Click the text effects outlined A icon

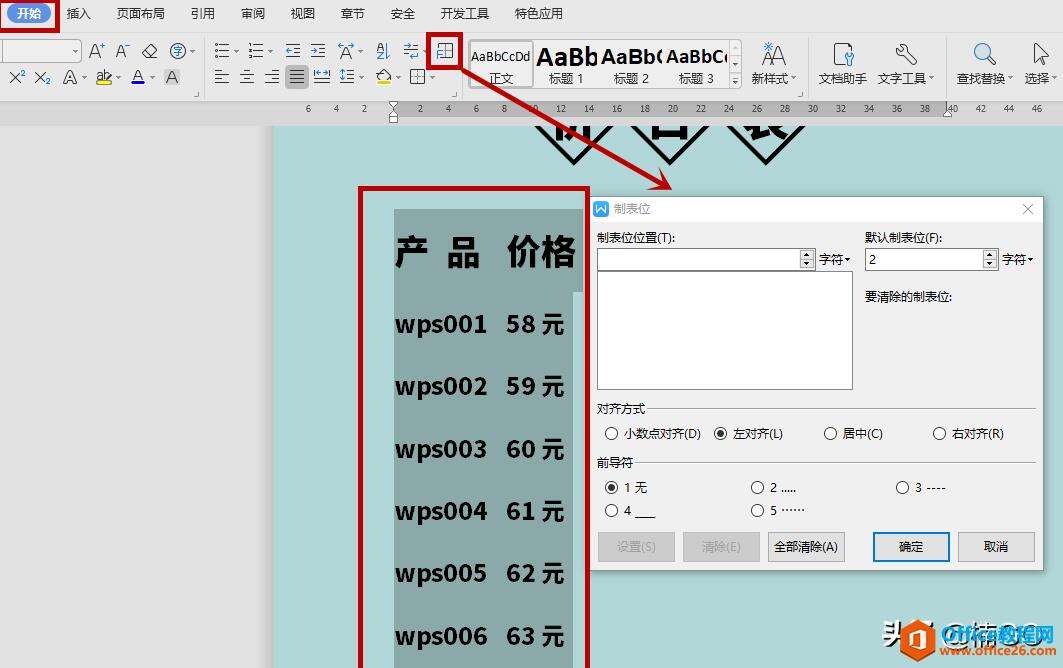tap(70, 77)
